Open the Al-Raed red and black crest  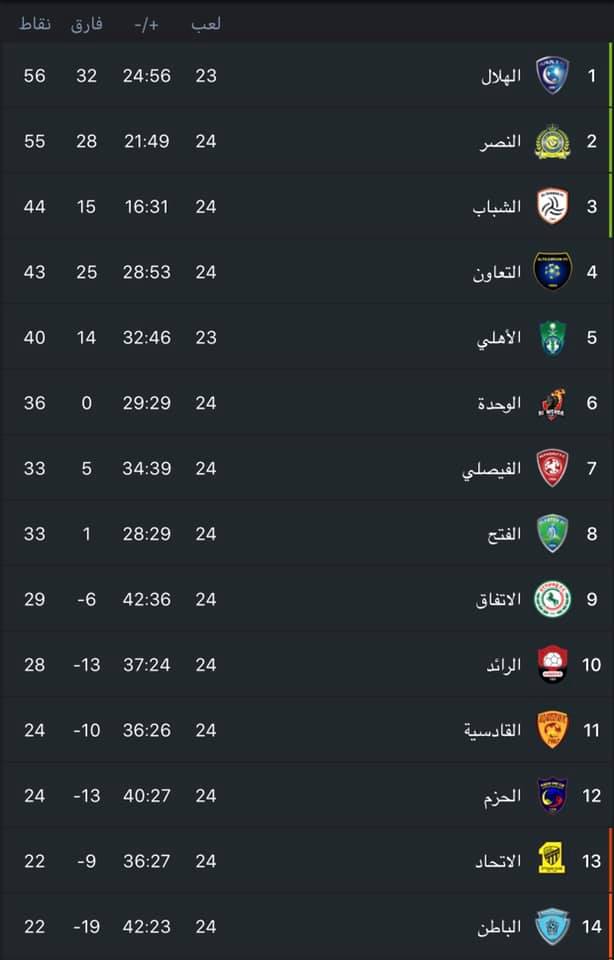pos(552,664)
